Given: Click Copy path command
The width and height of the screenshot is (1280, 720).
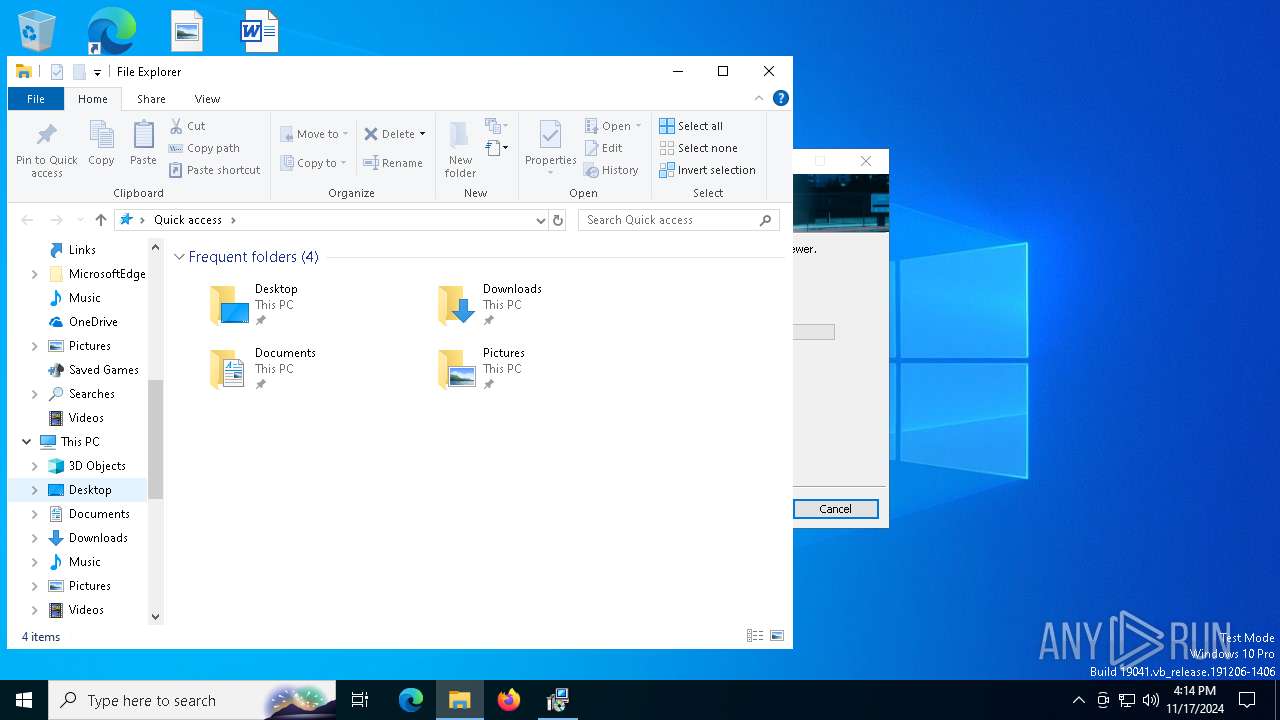Looking at the screenshot, I should point(204,148).
